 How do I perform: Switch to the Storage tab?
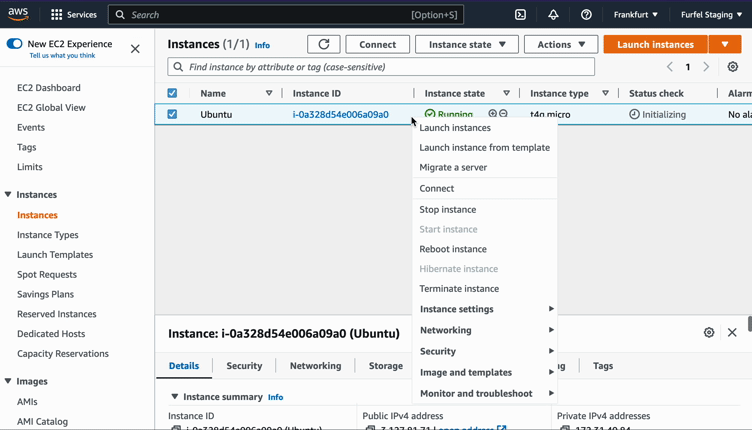pos(386,366)
